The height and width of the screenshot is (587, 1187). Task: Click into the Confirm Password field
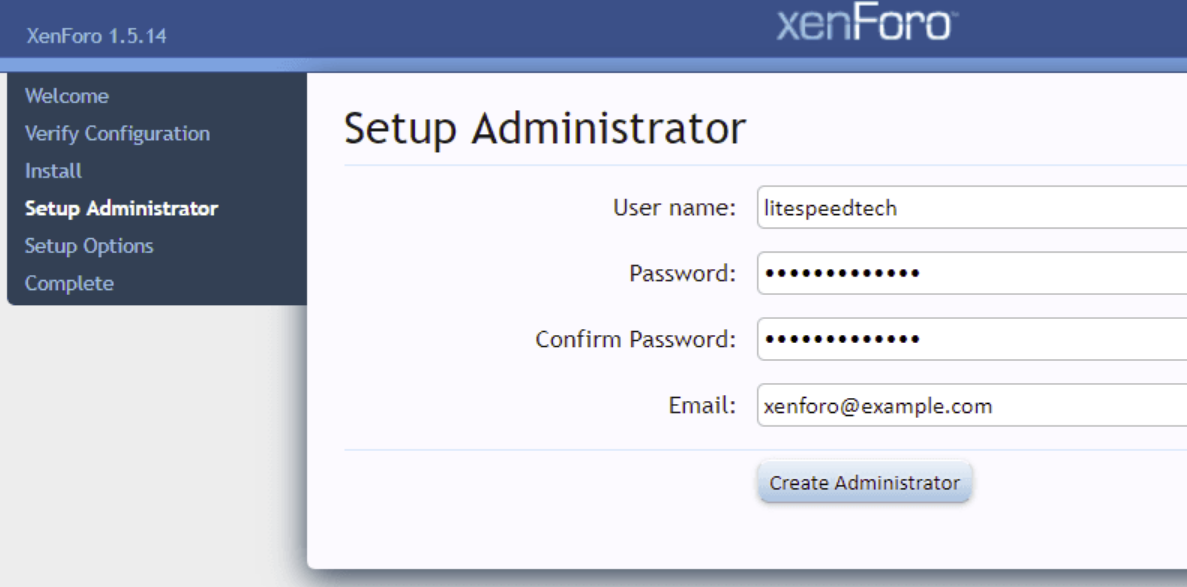(972, 339)
